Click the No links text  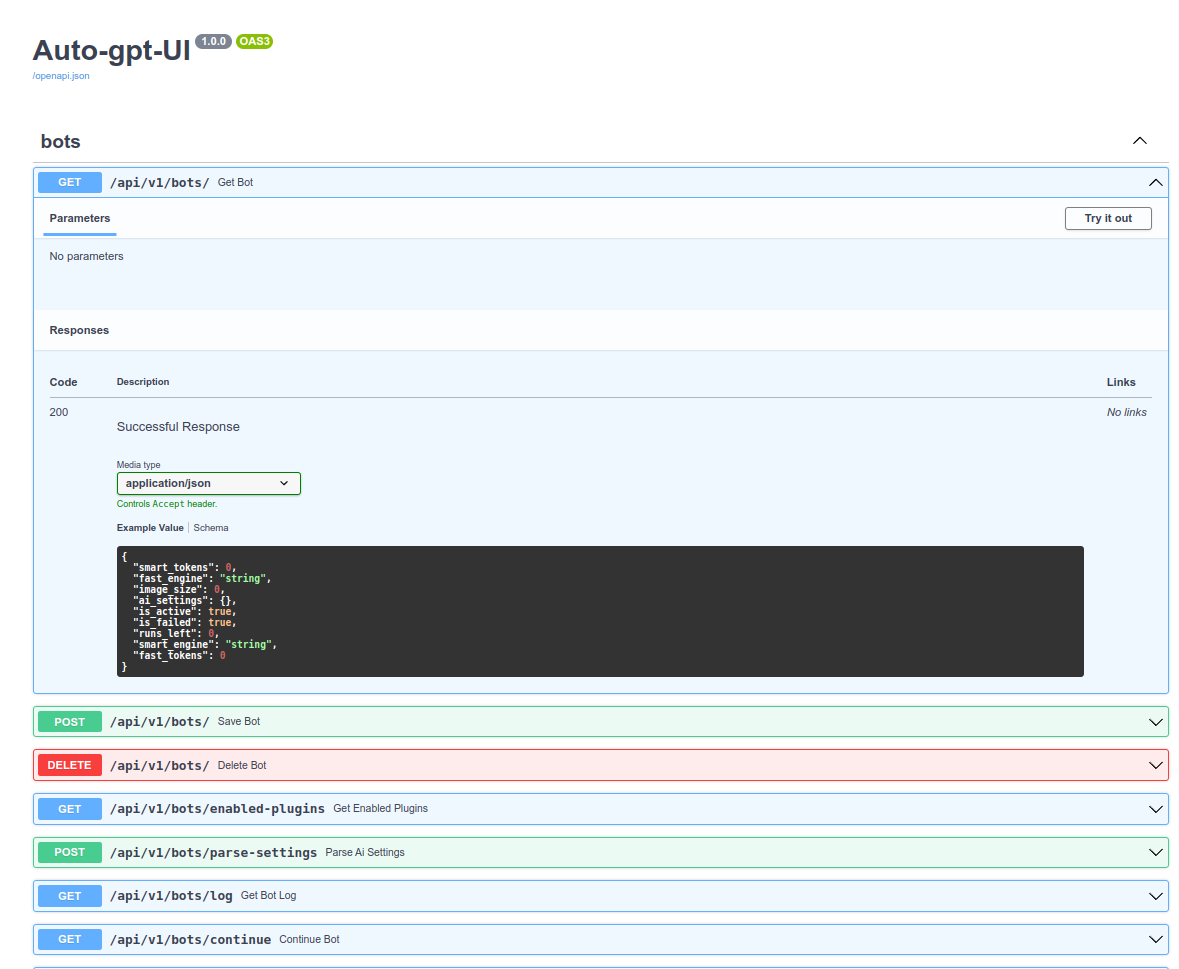tap(1126, 412)
